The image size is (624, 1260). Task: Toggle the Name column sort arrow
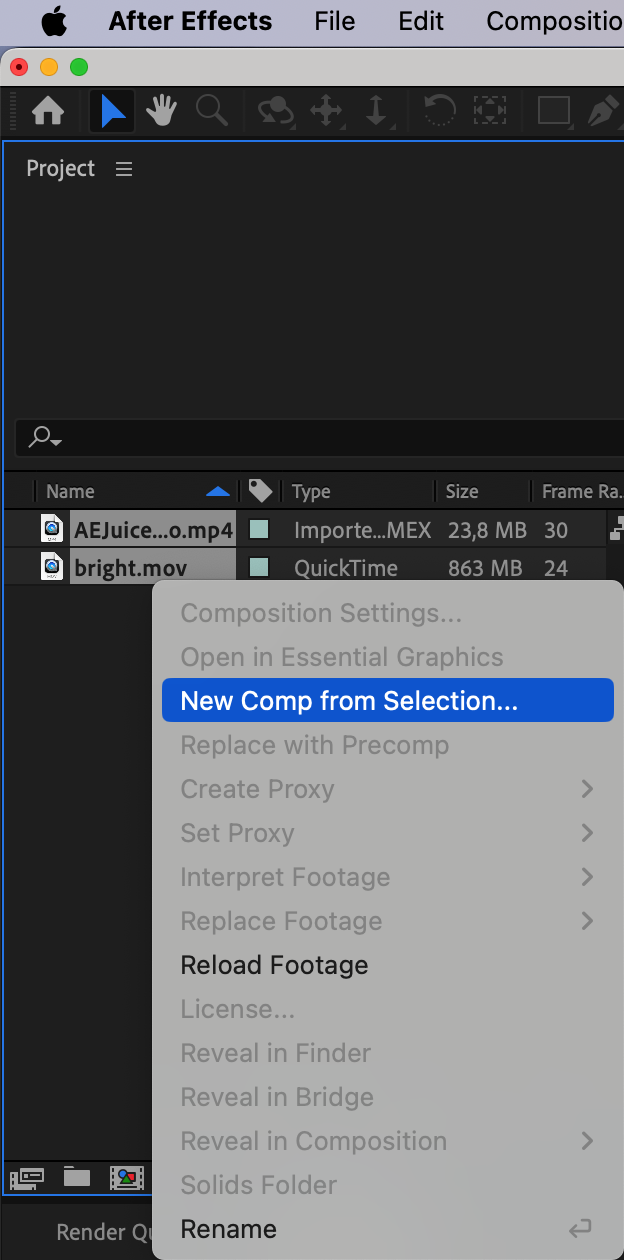217,491
